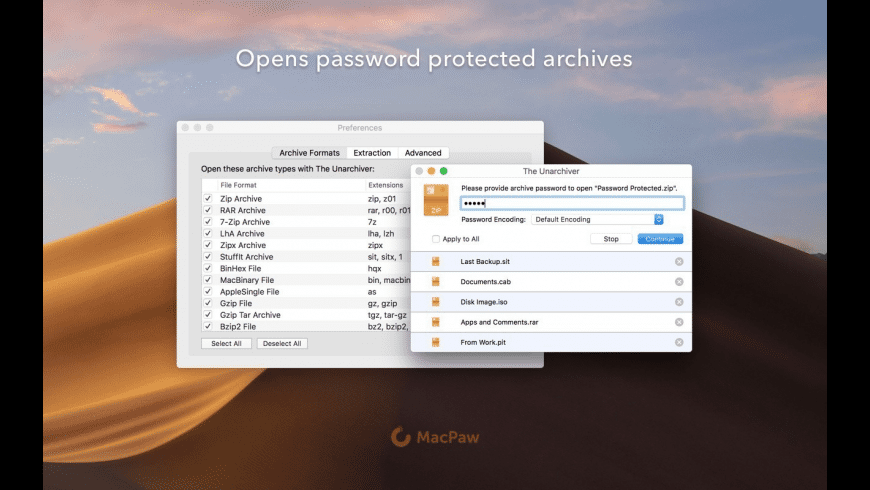
Task: Click the archive icon beside Last Backup.sit
Action: 436,261
